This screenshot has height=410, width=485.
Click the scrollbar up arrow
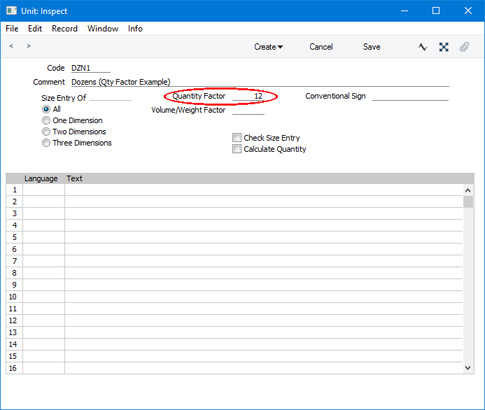468,190
